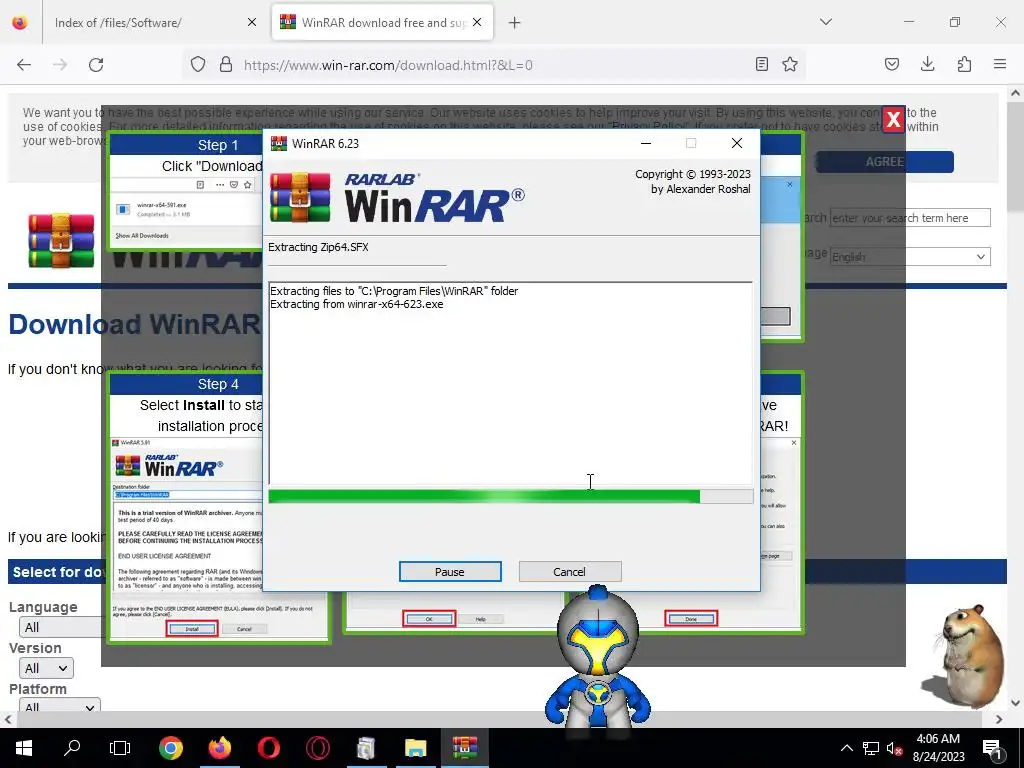1024x768 pixels.
Task: Click the horizontal scrollbar right arrow
Action: 999,720
